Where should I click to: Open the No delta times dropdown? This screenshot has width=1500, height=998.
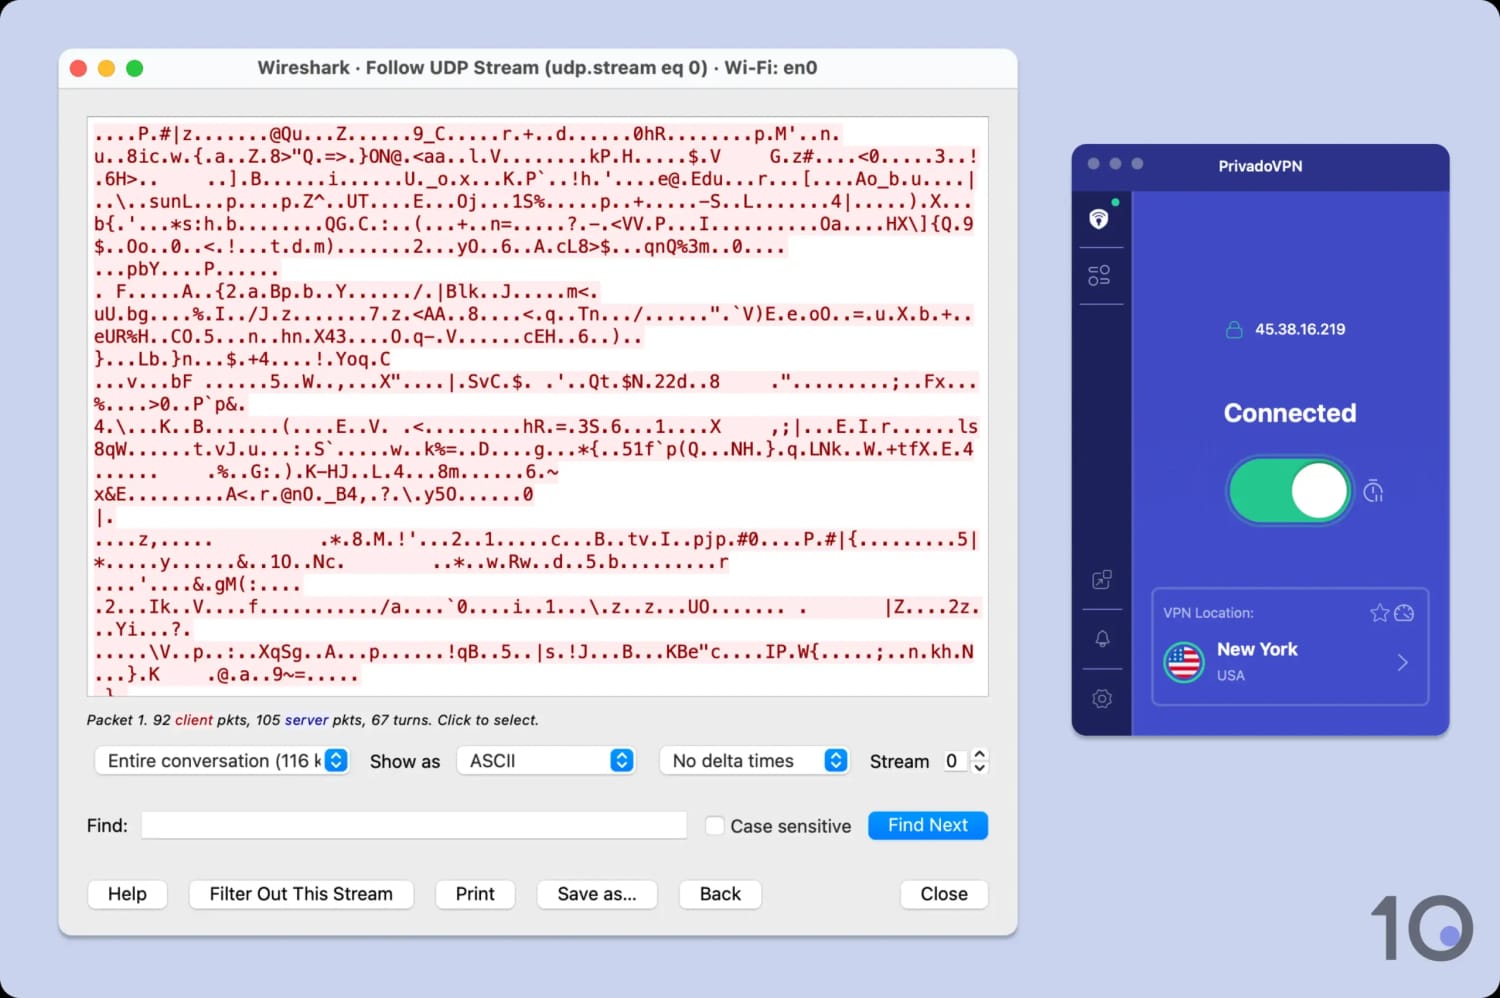pyautogui.click(x=755, y=760)
